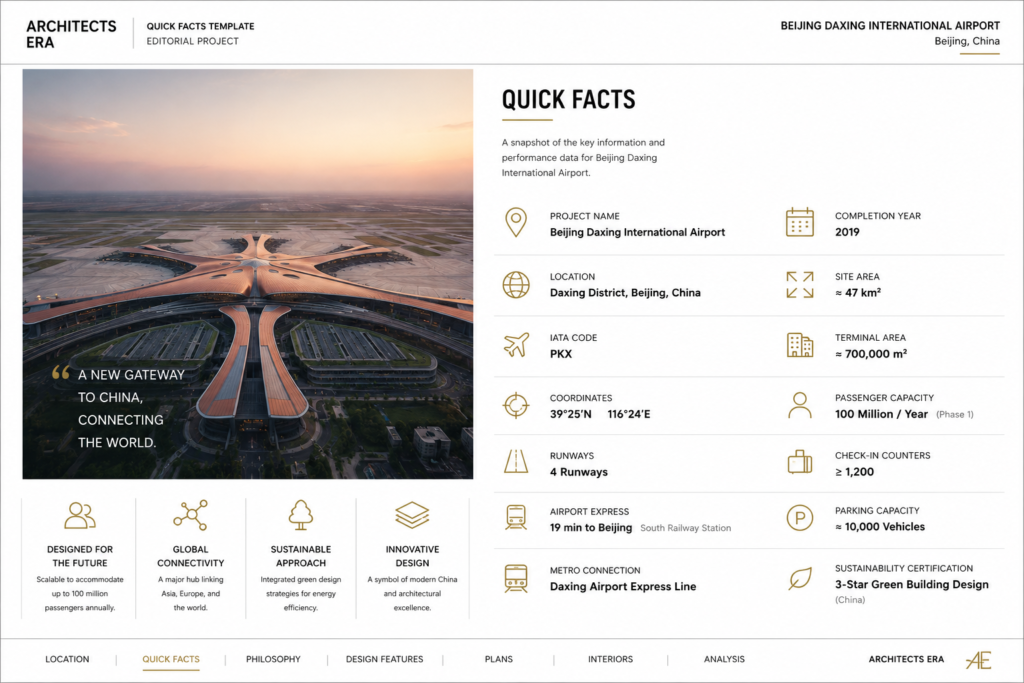Viewport: 1024px width, 683px height.
Task: Switch to the Analysis tab
Action: click(x=724, y=659)
